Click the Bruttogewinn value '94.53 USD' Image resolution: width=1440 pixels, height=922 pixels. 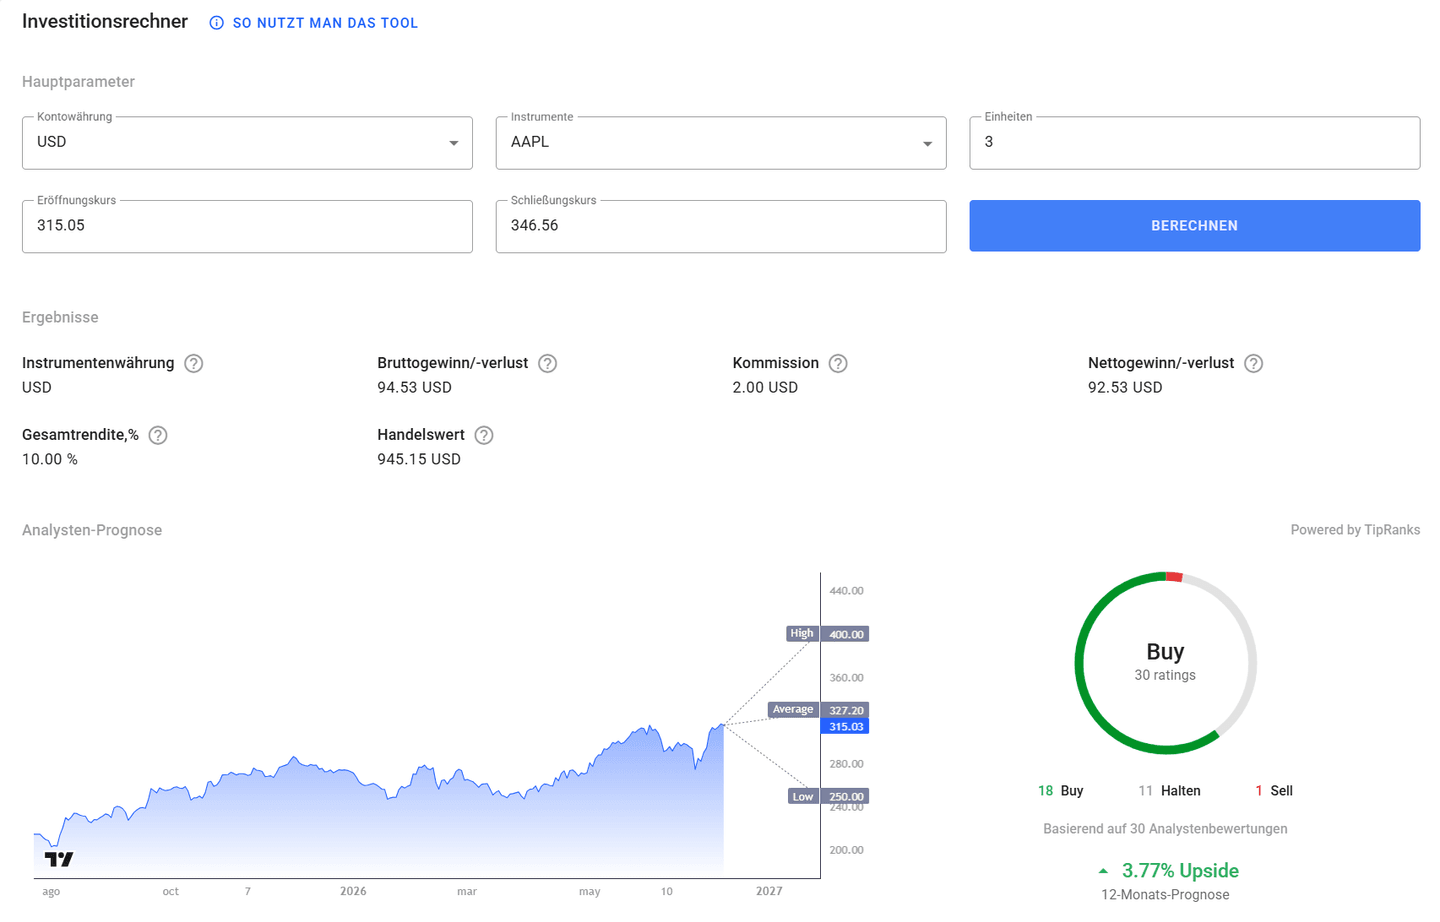click(x=414, y=388)
